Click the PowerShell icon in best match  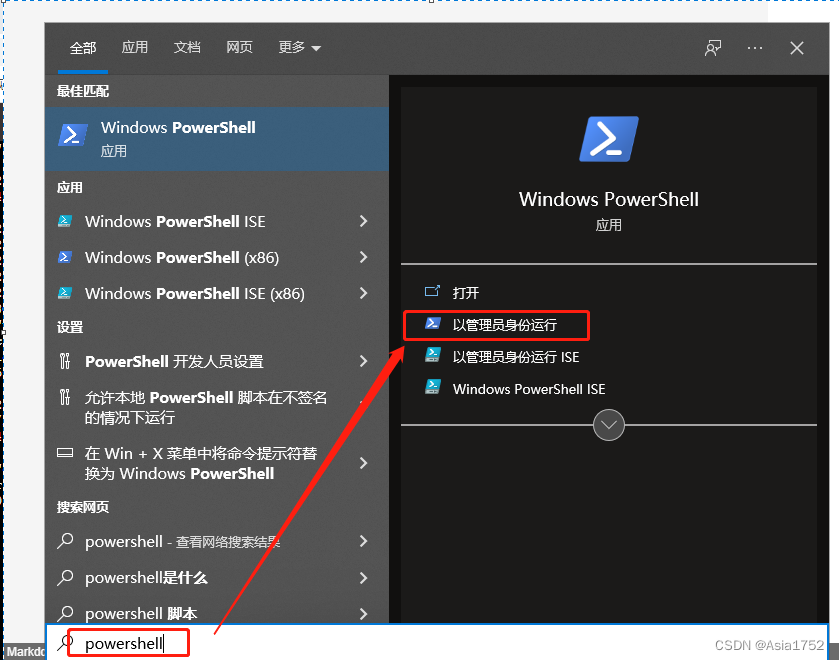(x=73, y=135)
